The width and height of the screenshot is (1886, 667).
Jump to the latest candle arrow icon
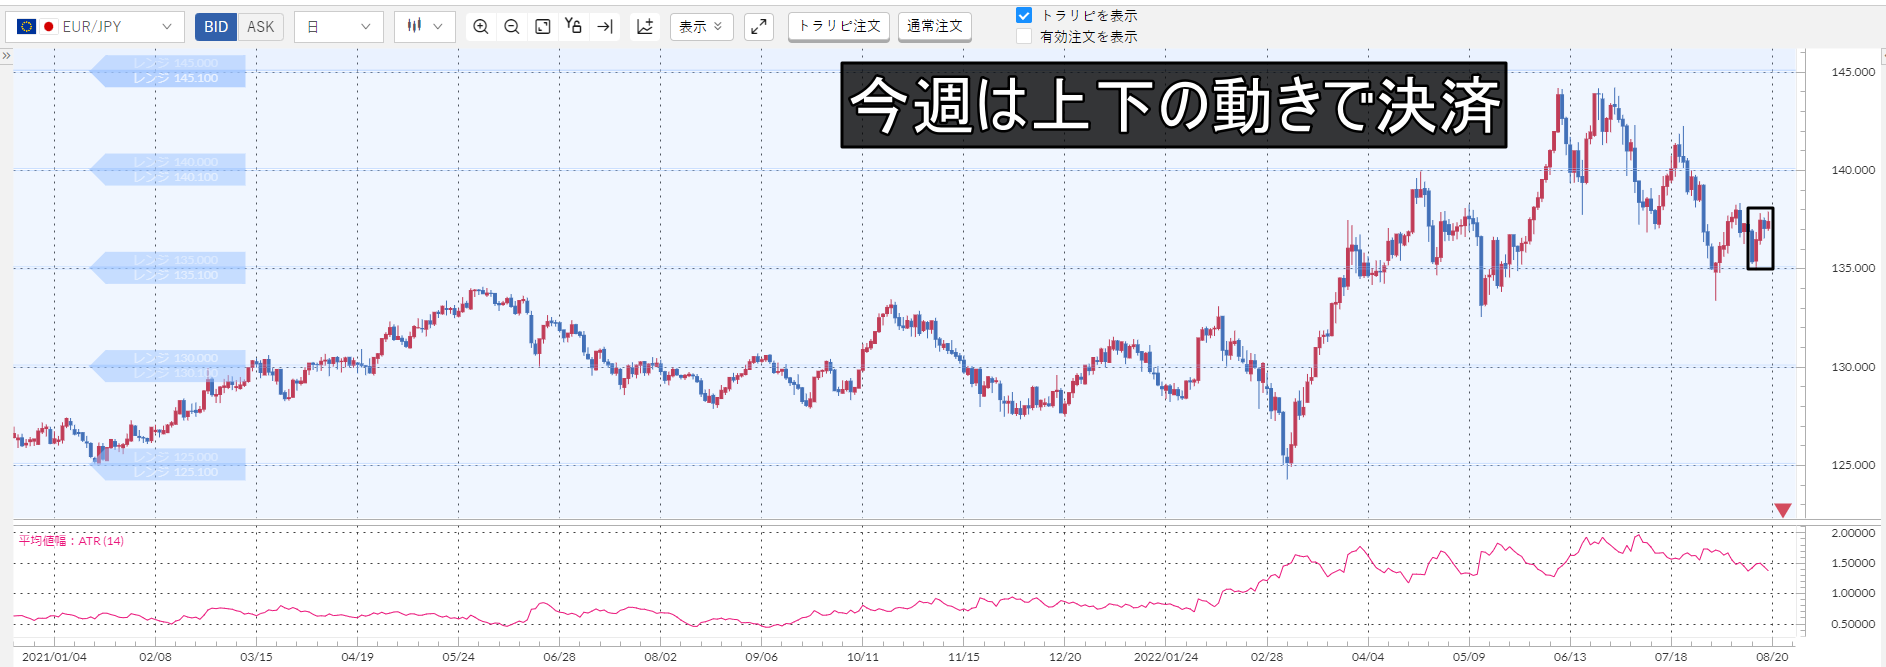pyautogui.click(x=605, y=27)
